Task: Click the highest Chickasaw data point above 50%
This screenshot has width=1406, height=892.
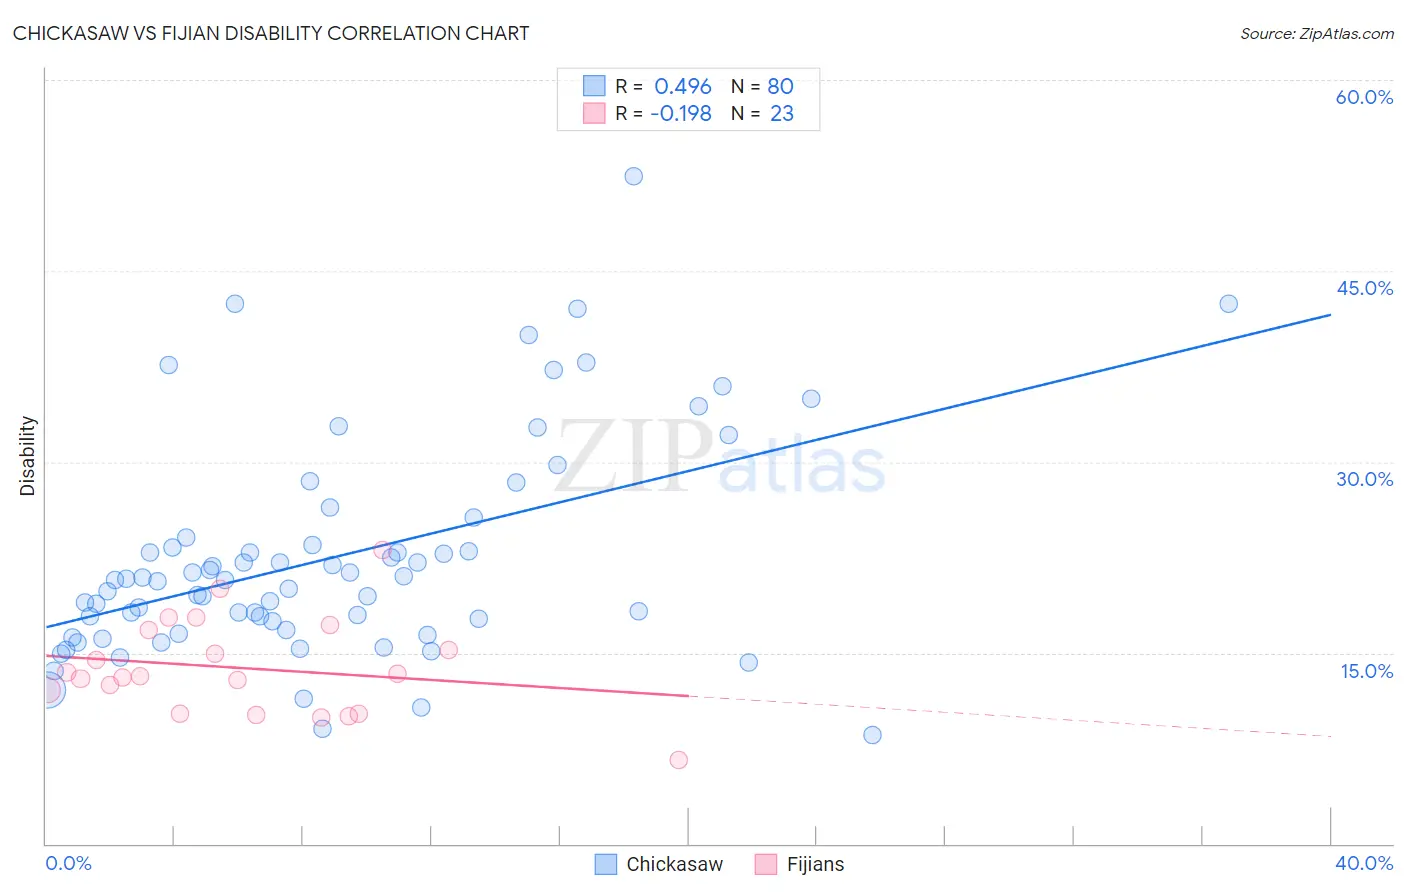Action: click(x=634, y=176)
